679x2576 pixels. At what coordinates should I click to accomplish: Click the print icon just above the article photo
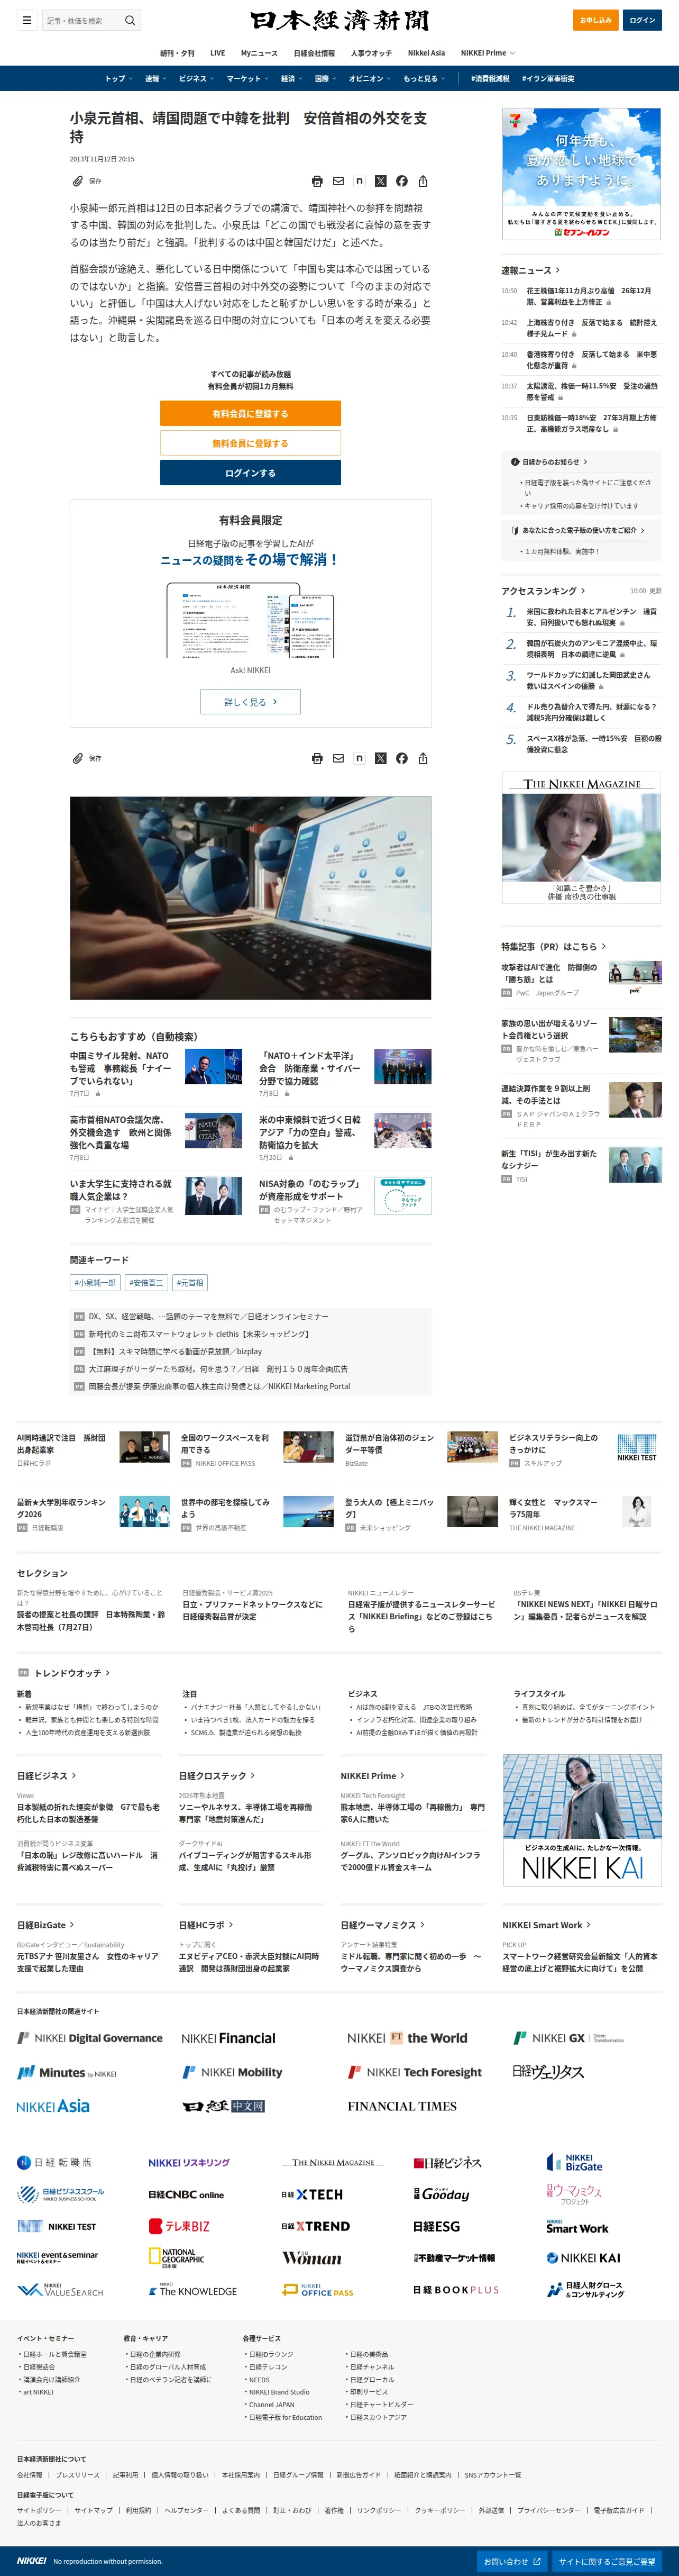[317, 758]
